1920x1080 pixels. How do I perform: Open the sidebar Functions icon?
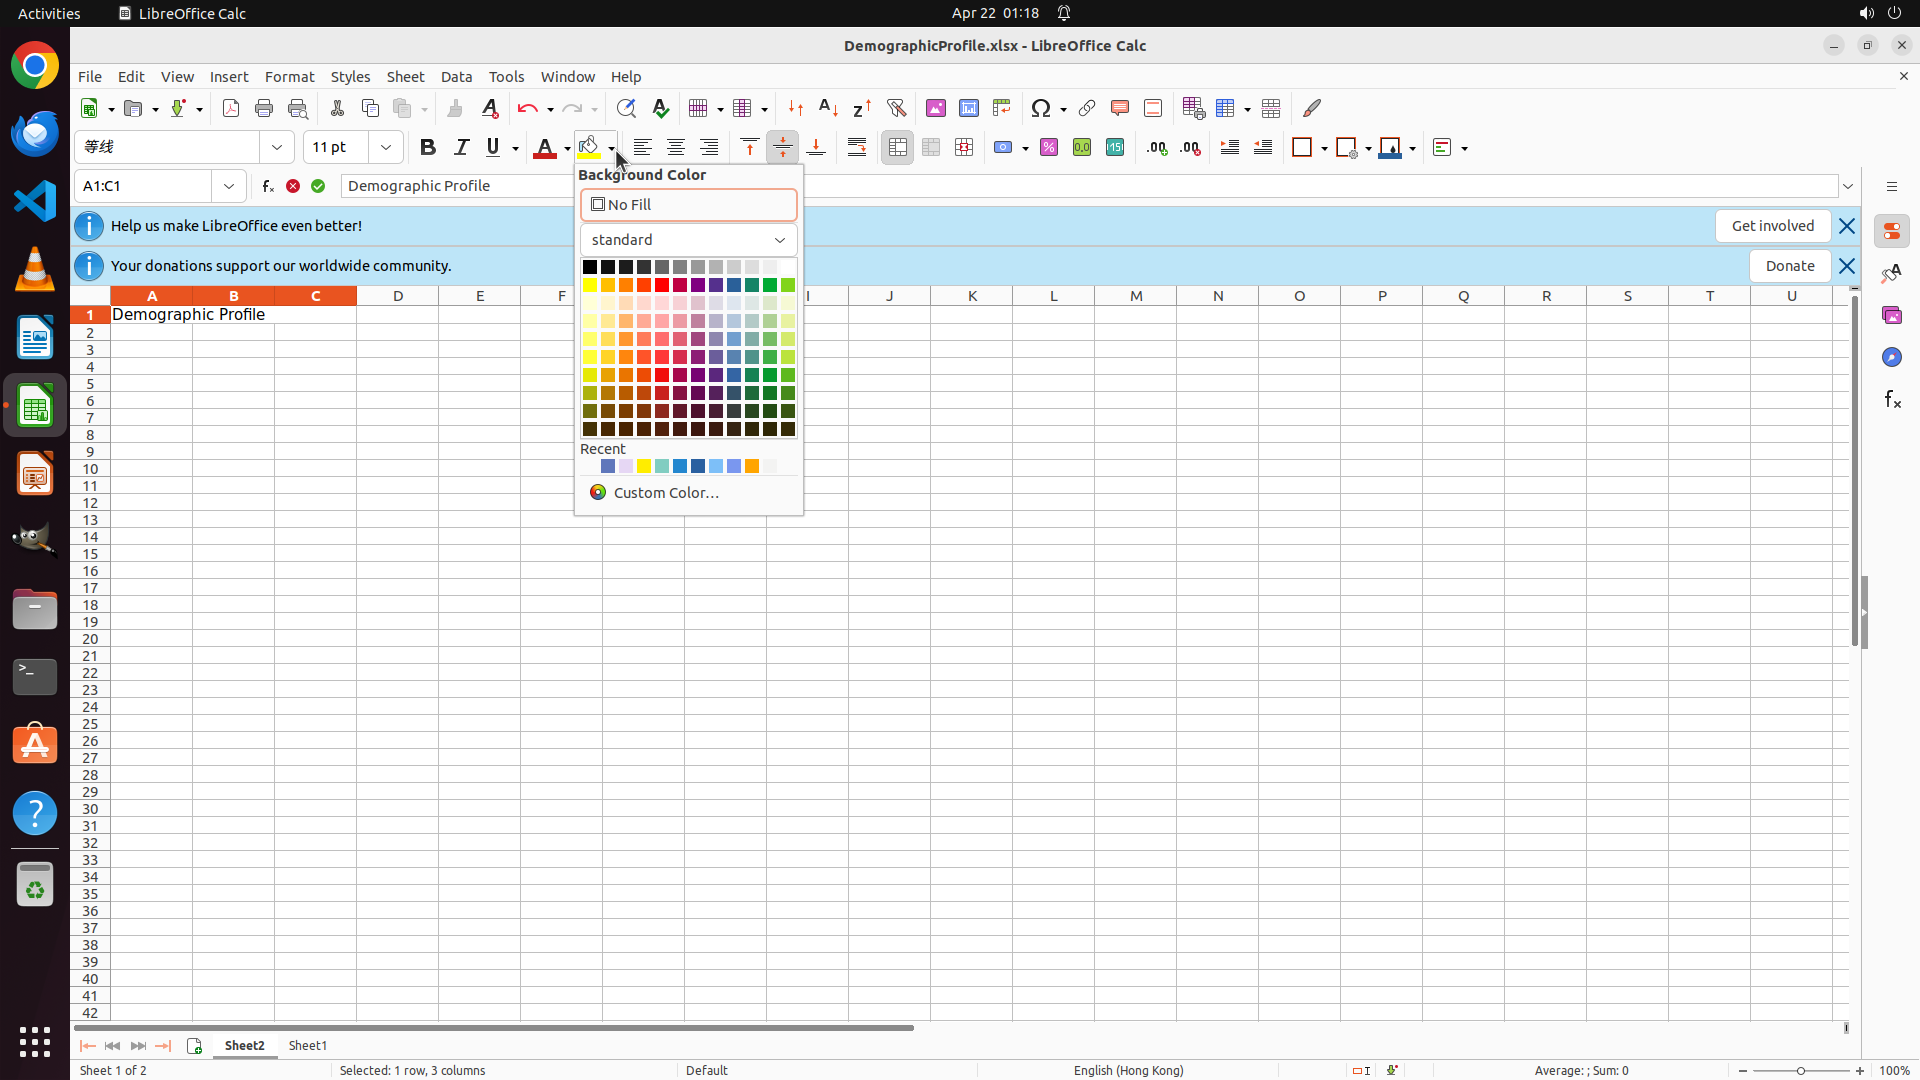1891,399
